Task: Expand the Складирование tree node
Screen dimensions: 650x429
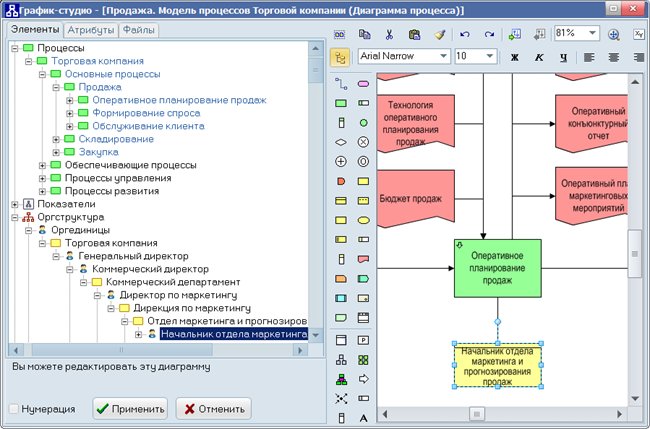Action: point(56,139)
